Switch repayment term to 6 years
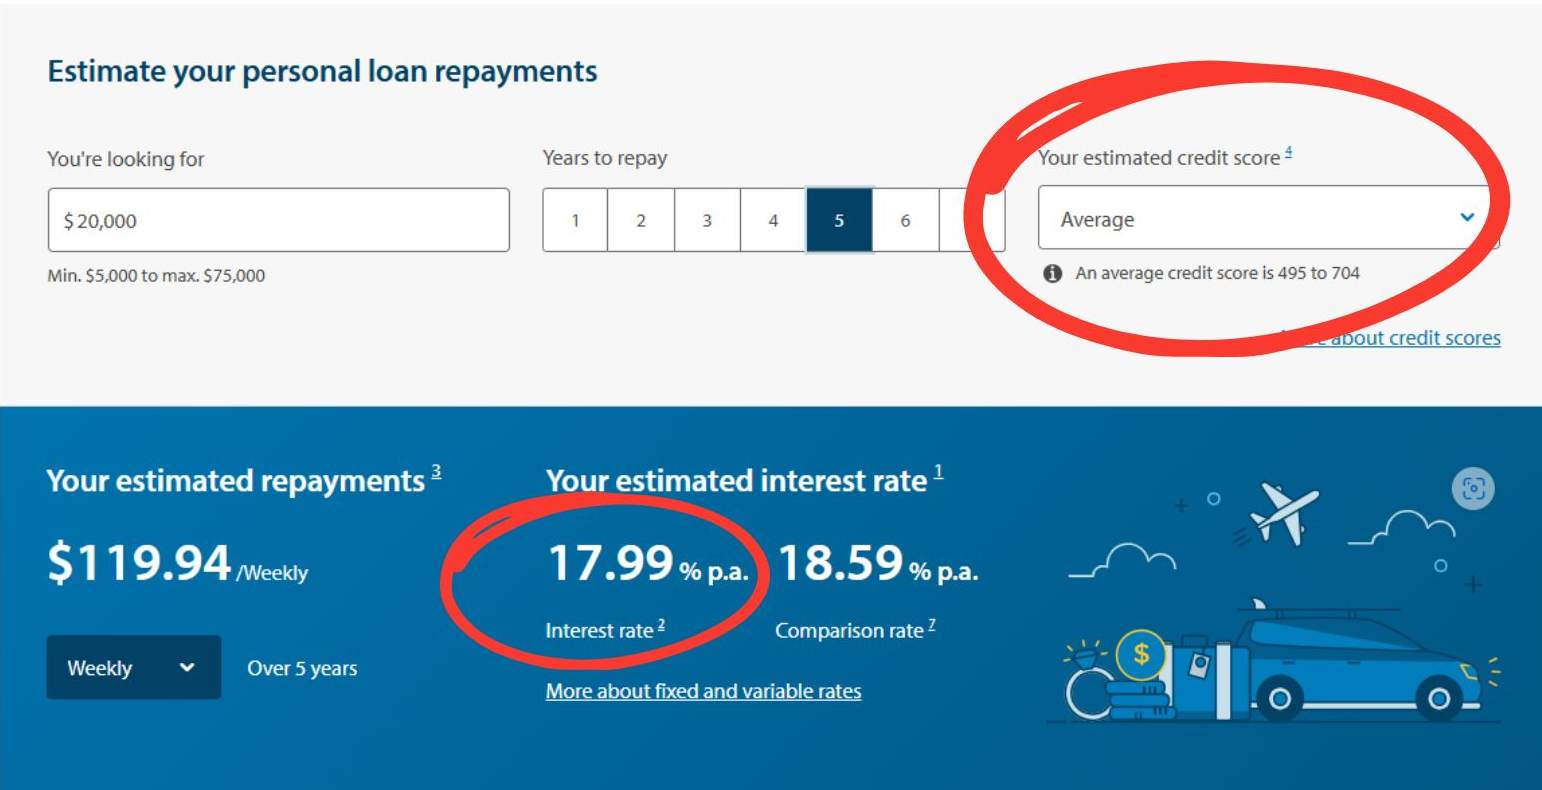 click(906, 218)
